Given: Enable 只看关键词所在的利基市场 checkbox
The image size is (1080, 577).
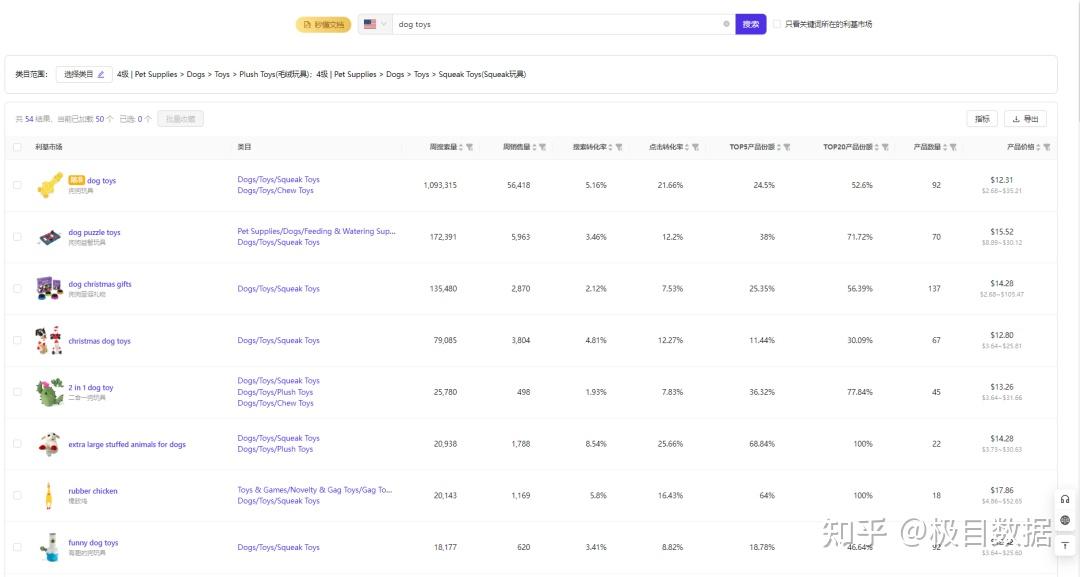Looking at the screenshot, I should (777, 24).
